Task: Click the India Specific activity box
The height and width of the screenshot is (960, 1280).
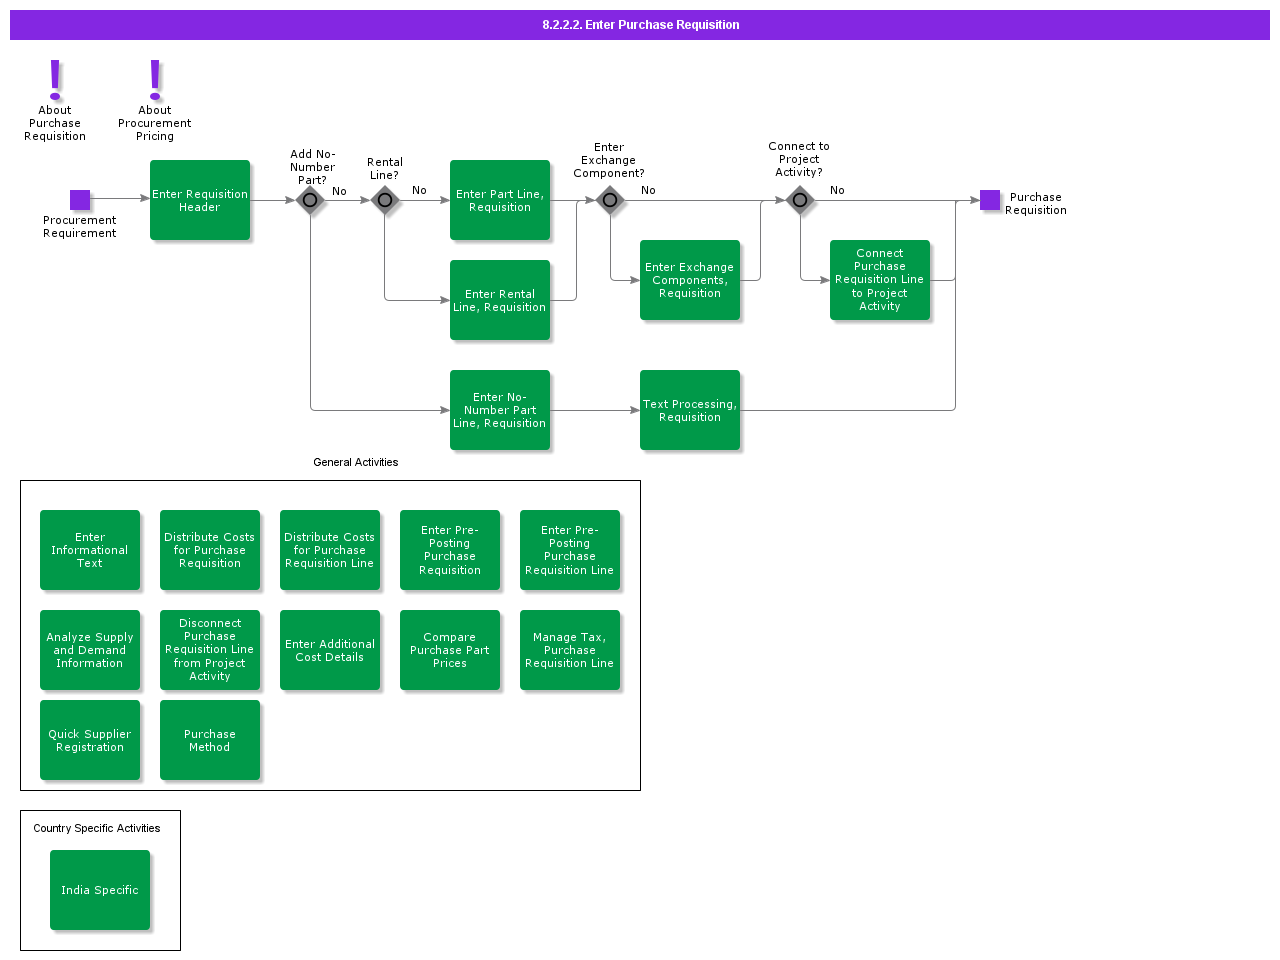Action: click(100, 890)
